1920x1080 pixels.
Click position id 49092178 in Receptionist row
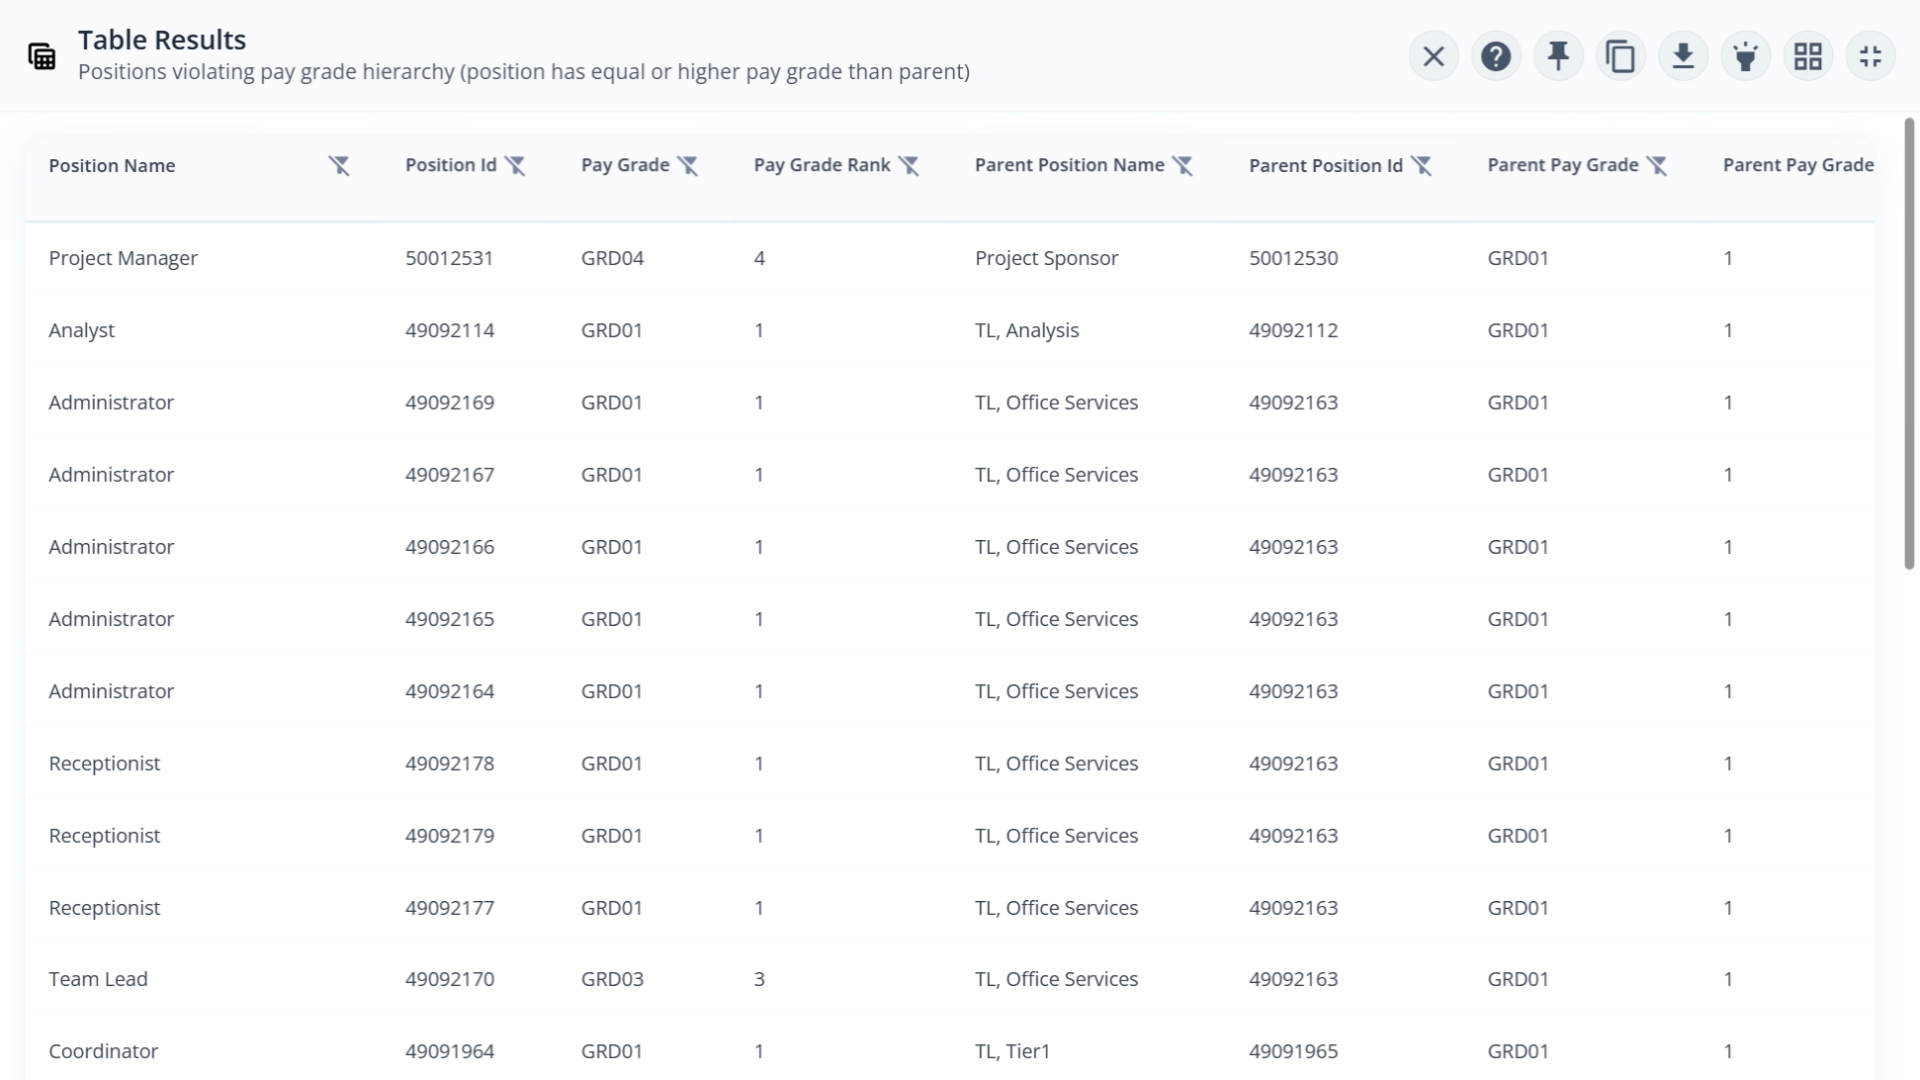click(449, 762)
